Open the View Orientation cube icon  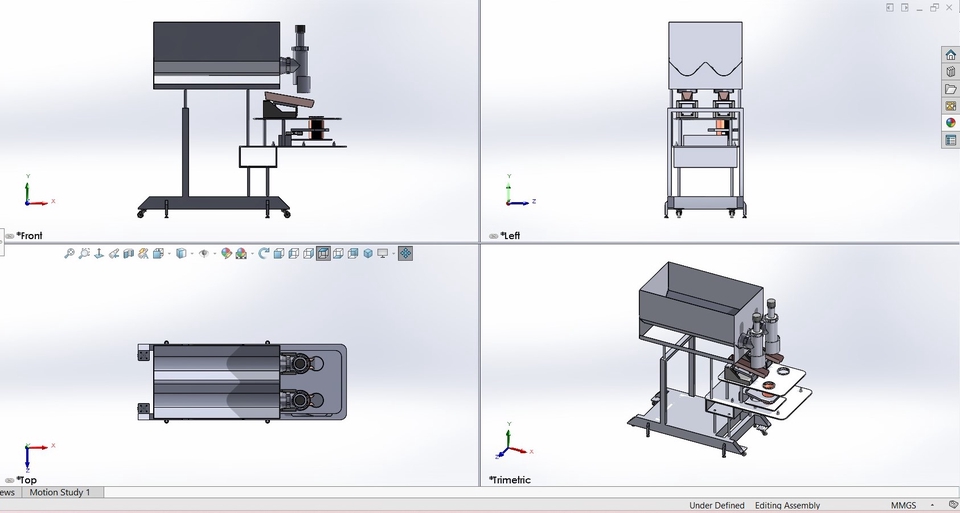point(158,253)
